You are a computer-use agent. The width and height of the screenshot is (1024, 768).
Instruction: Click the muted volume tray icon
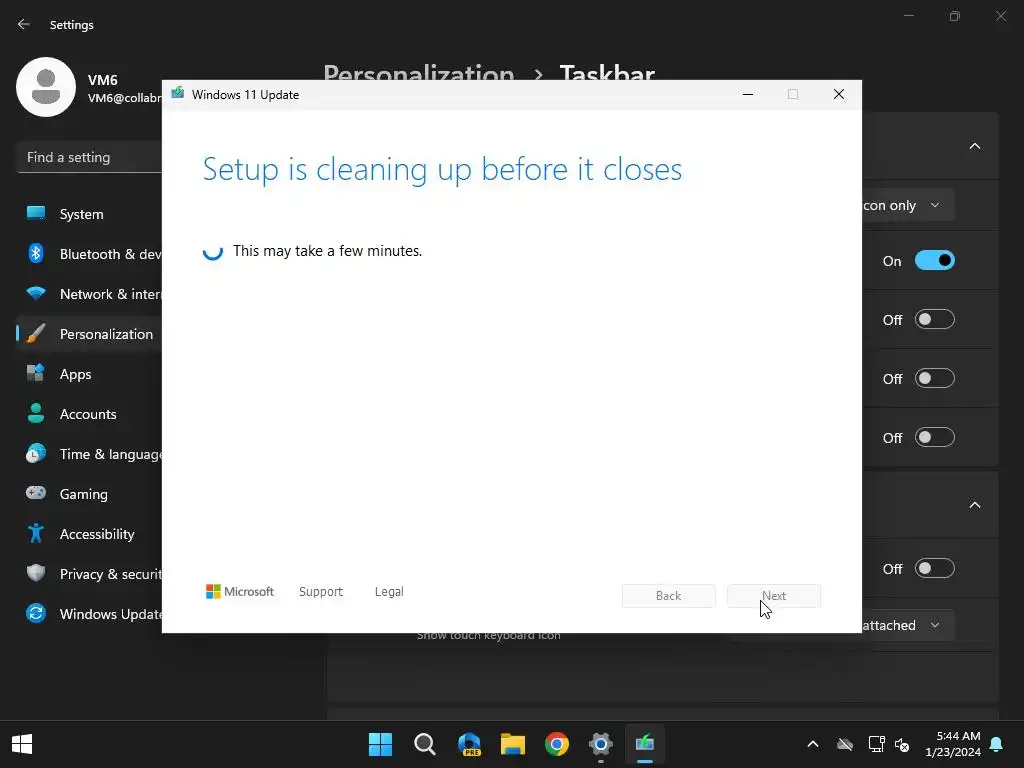(902, 744)
